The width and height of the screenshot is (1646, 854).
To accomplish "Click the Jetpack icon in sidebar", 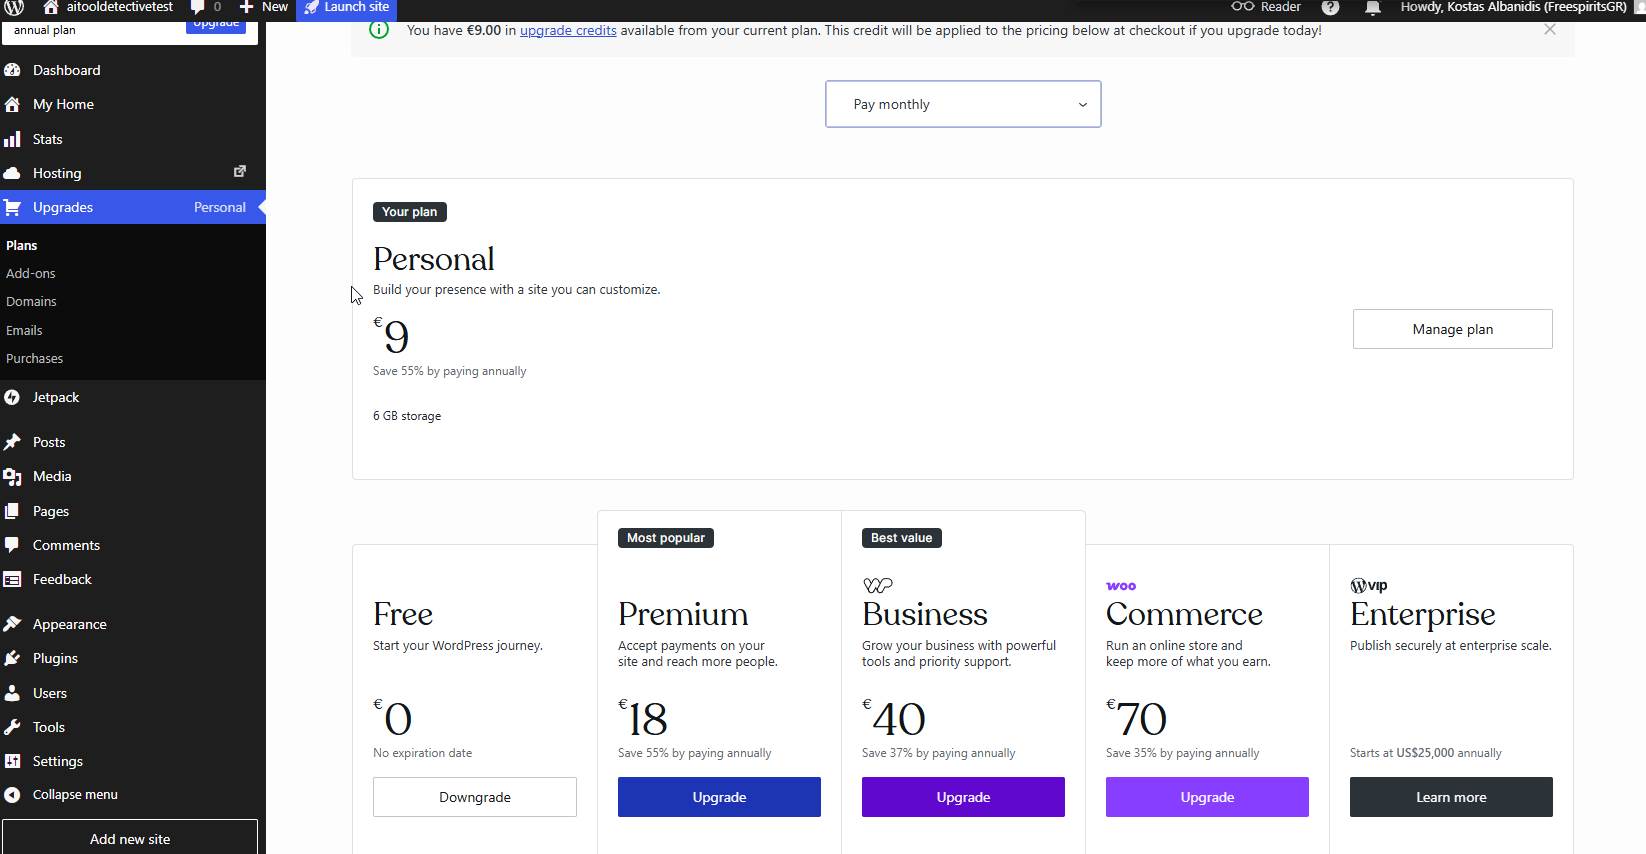I will (x=12, y=397).
